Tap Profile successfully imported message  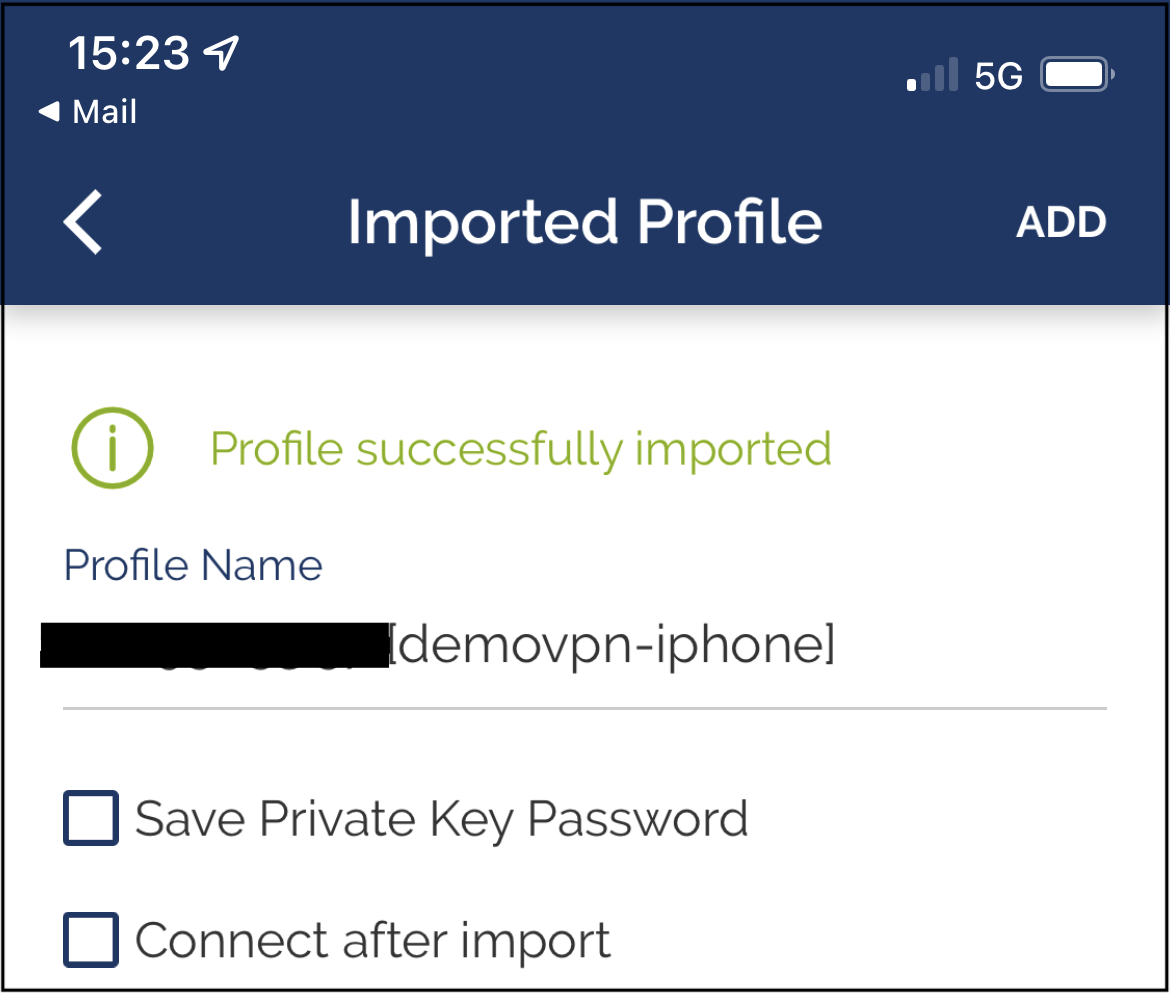click(521, 449)
